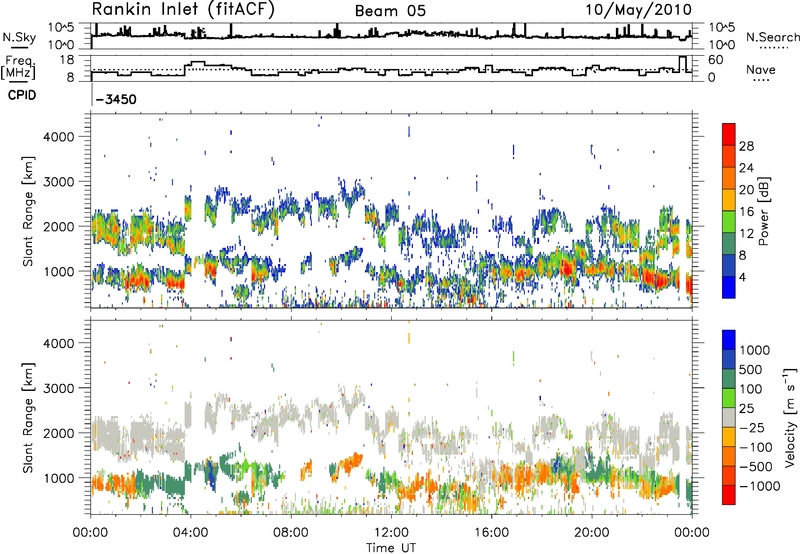Click the red segment of power colorbar
Image resolution: width=800 pixels, height=554 pixels.
pyautogui.click(x=729, y=134)
